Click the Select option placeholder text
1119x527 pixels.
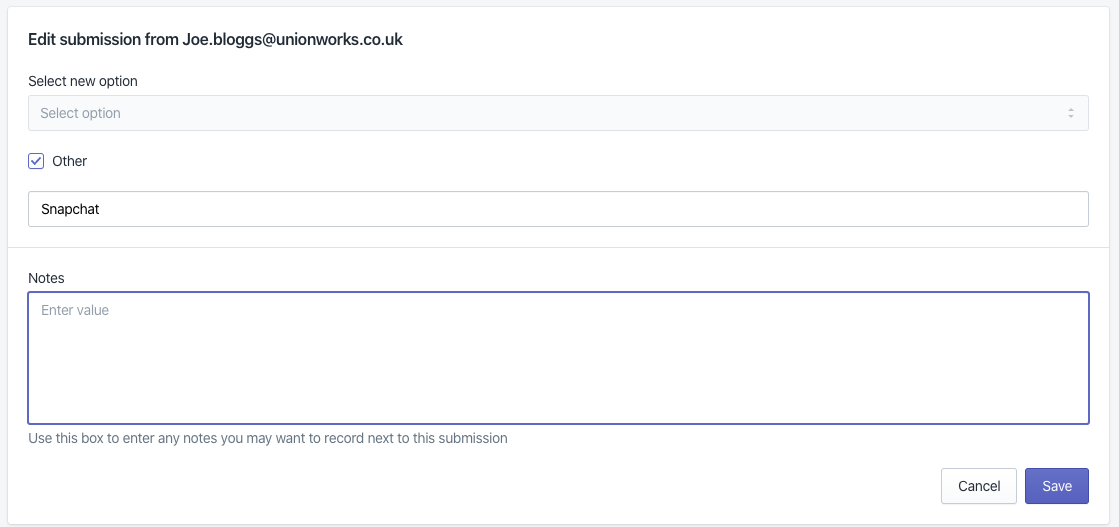(80, 113)
